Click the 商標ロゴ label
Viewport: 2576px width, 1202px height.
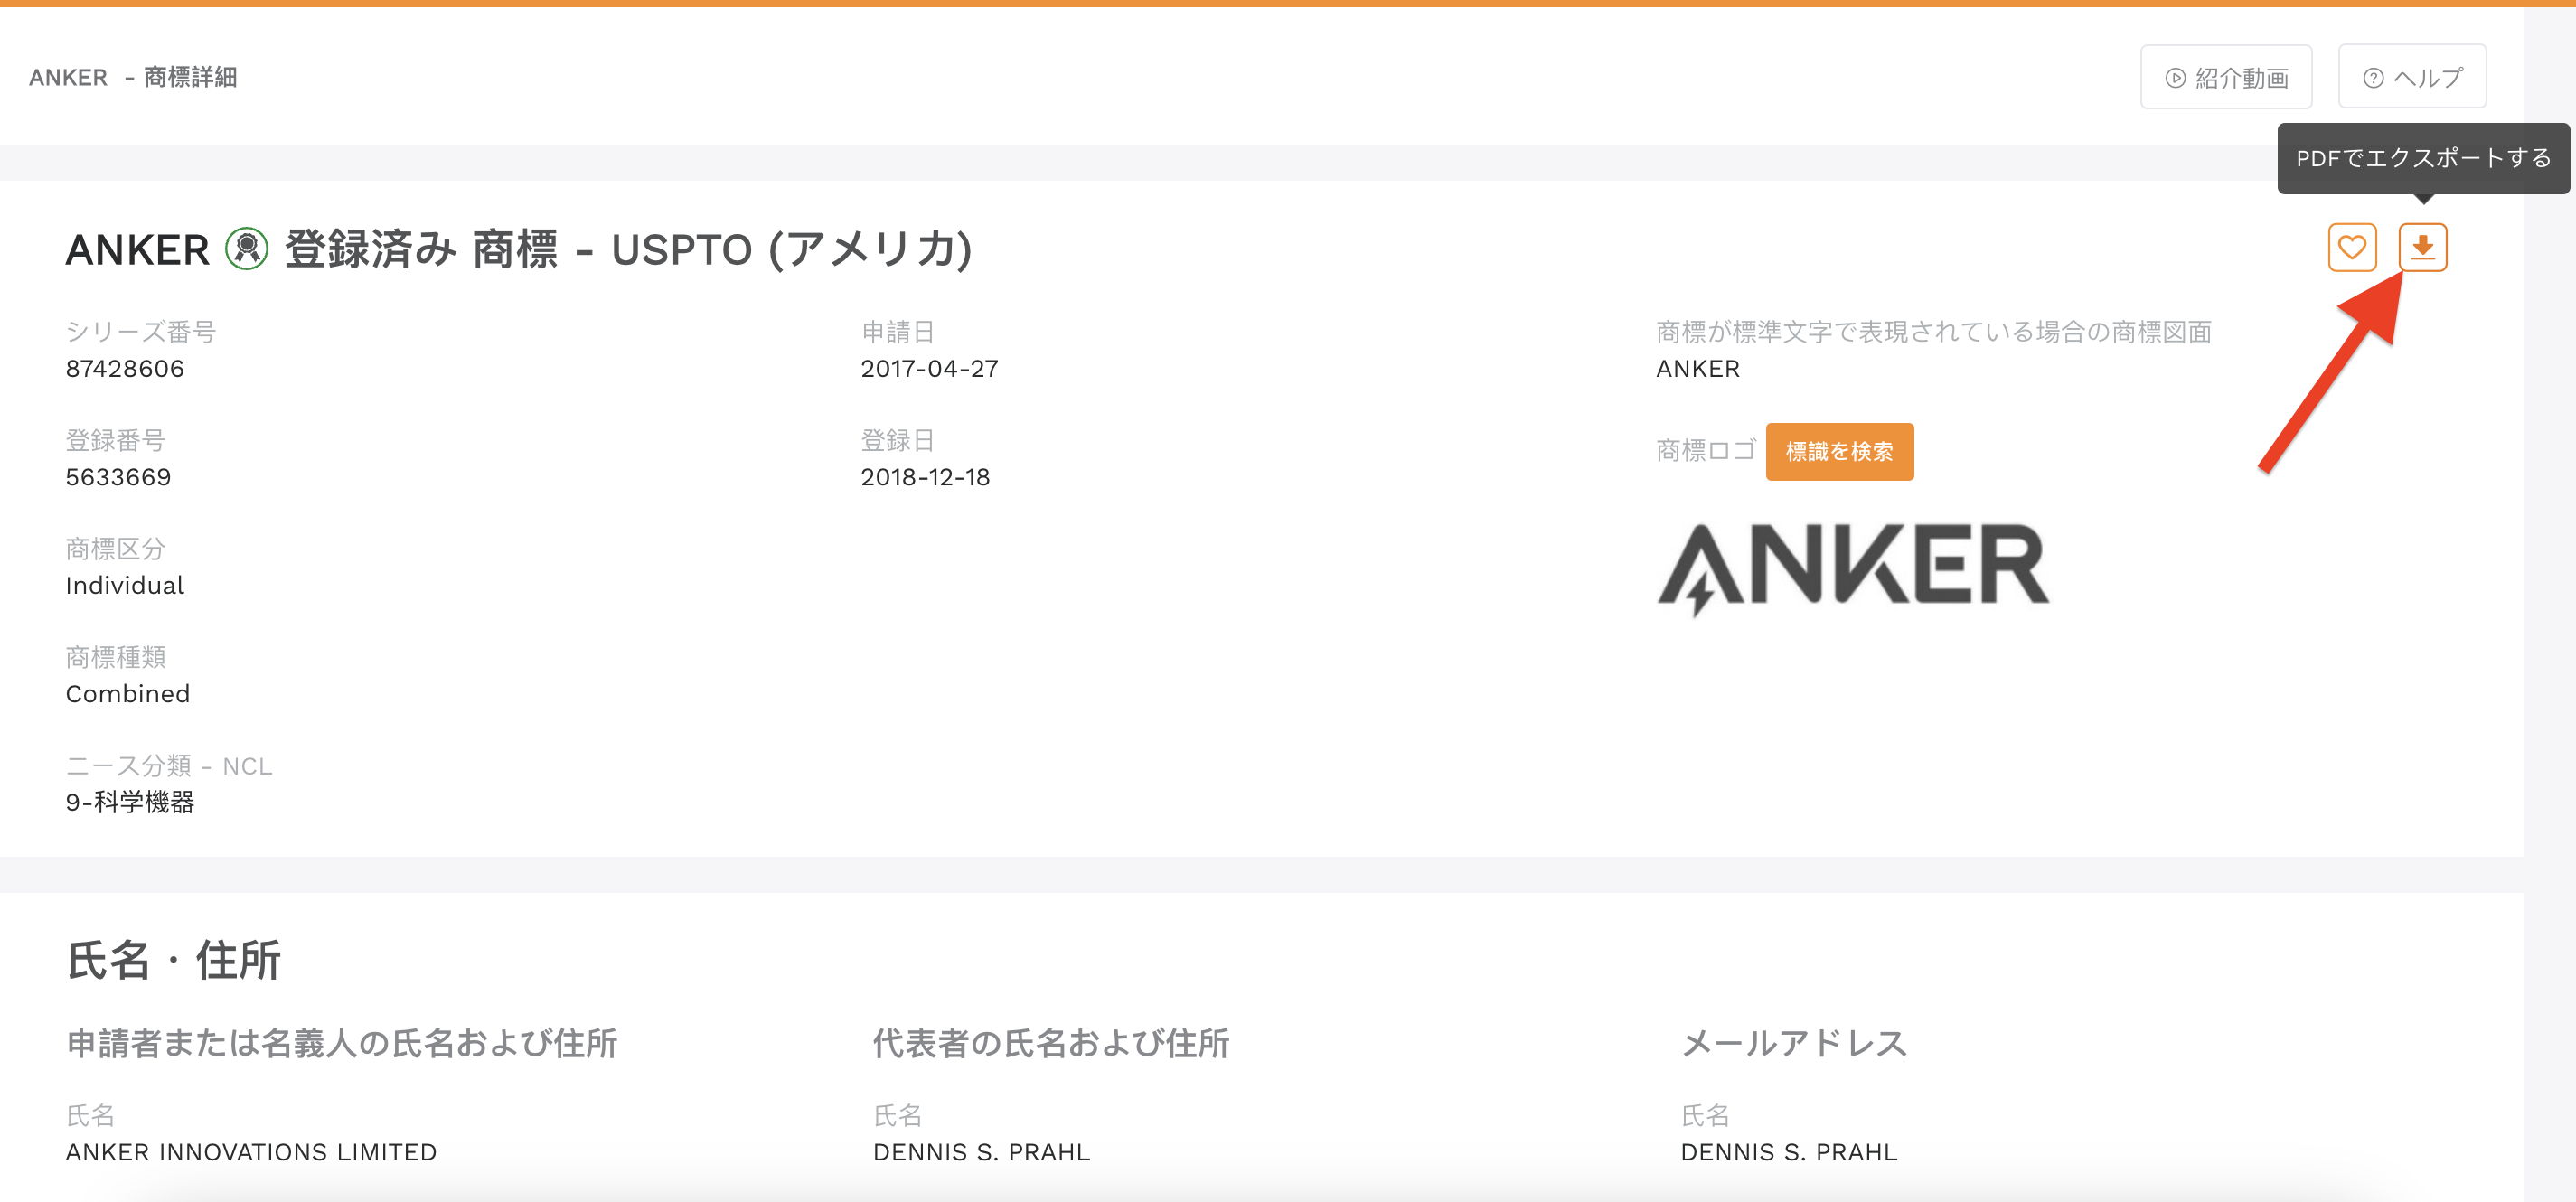point(1706,451)
